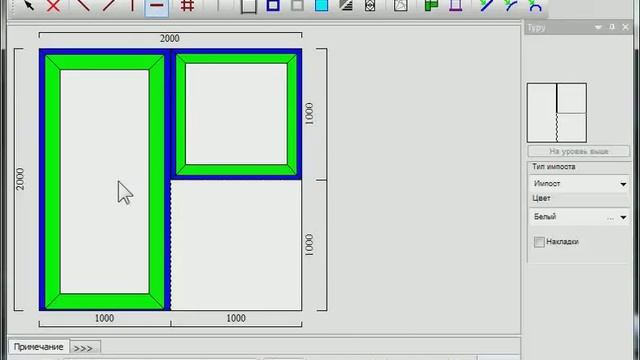Click the >>> tab
Viewport: 640px width, 360px height.
pyautogui.click(x=85, y=348)
